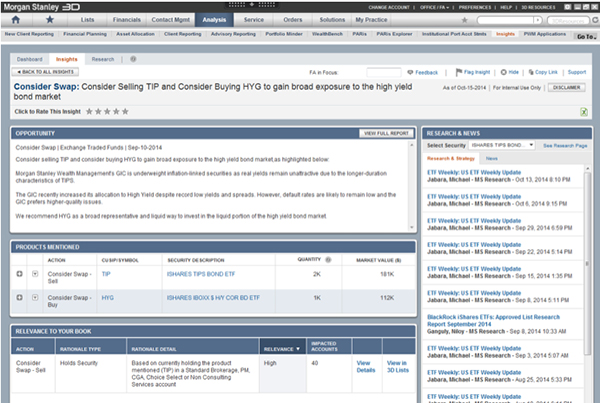Click the Flag Insight flag icon

pos(458,73)
